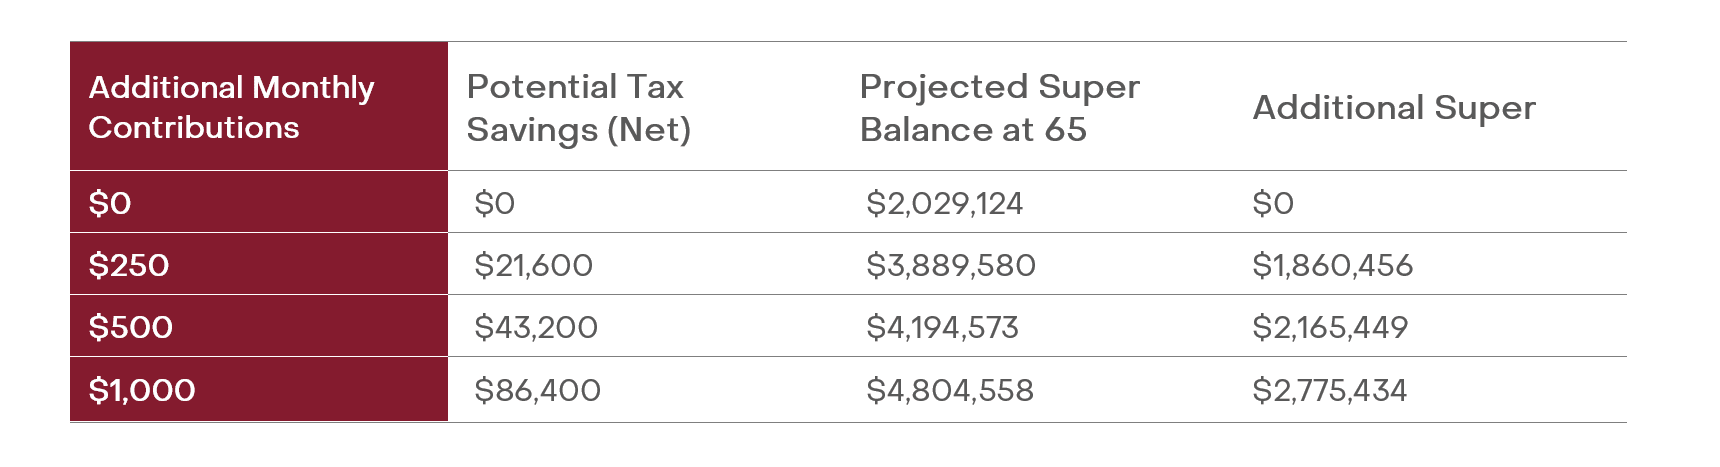The width and height of the screenshot is (1720, 467).
Task: Click the $86,400 tax savings cell
Action: [537, 390]
